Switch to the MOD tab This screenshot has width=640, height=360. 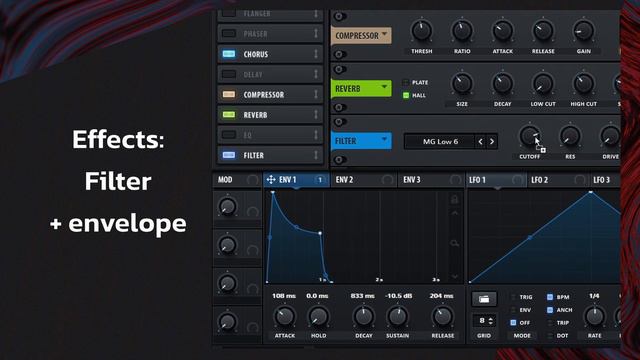[237, 180]
